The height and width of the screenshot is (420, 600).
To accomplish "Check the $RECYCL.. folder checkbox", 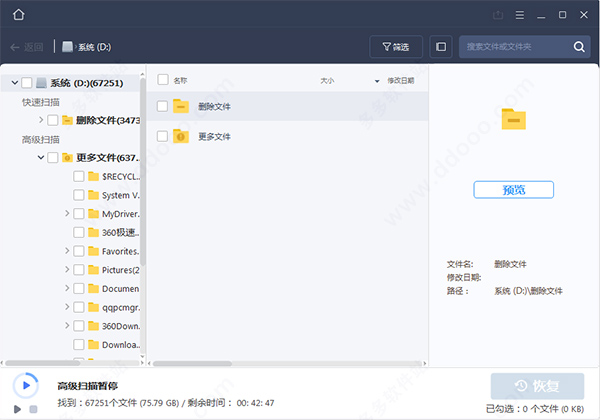I will tap(79, 176).
